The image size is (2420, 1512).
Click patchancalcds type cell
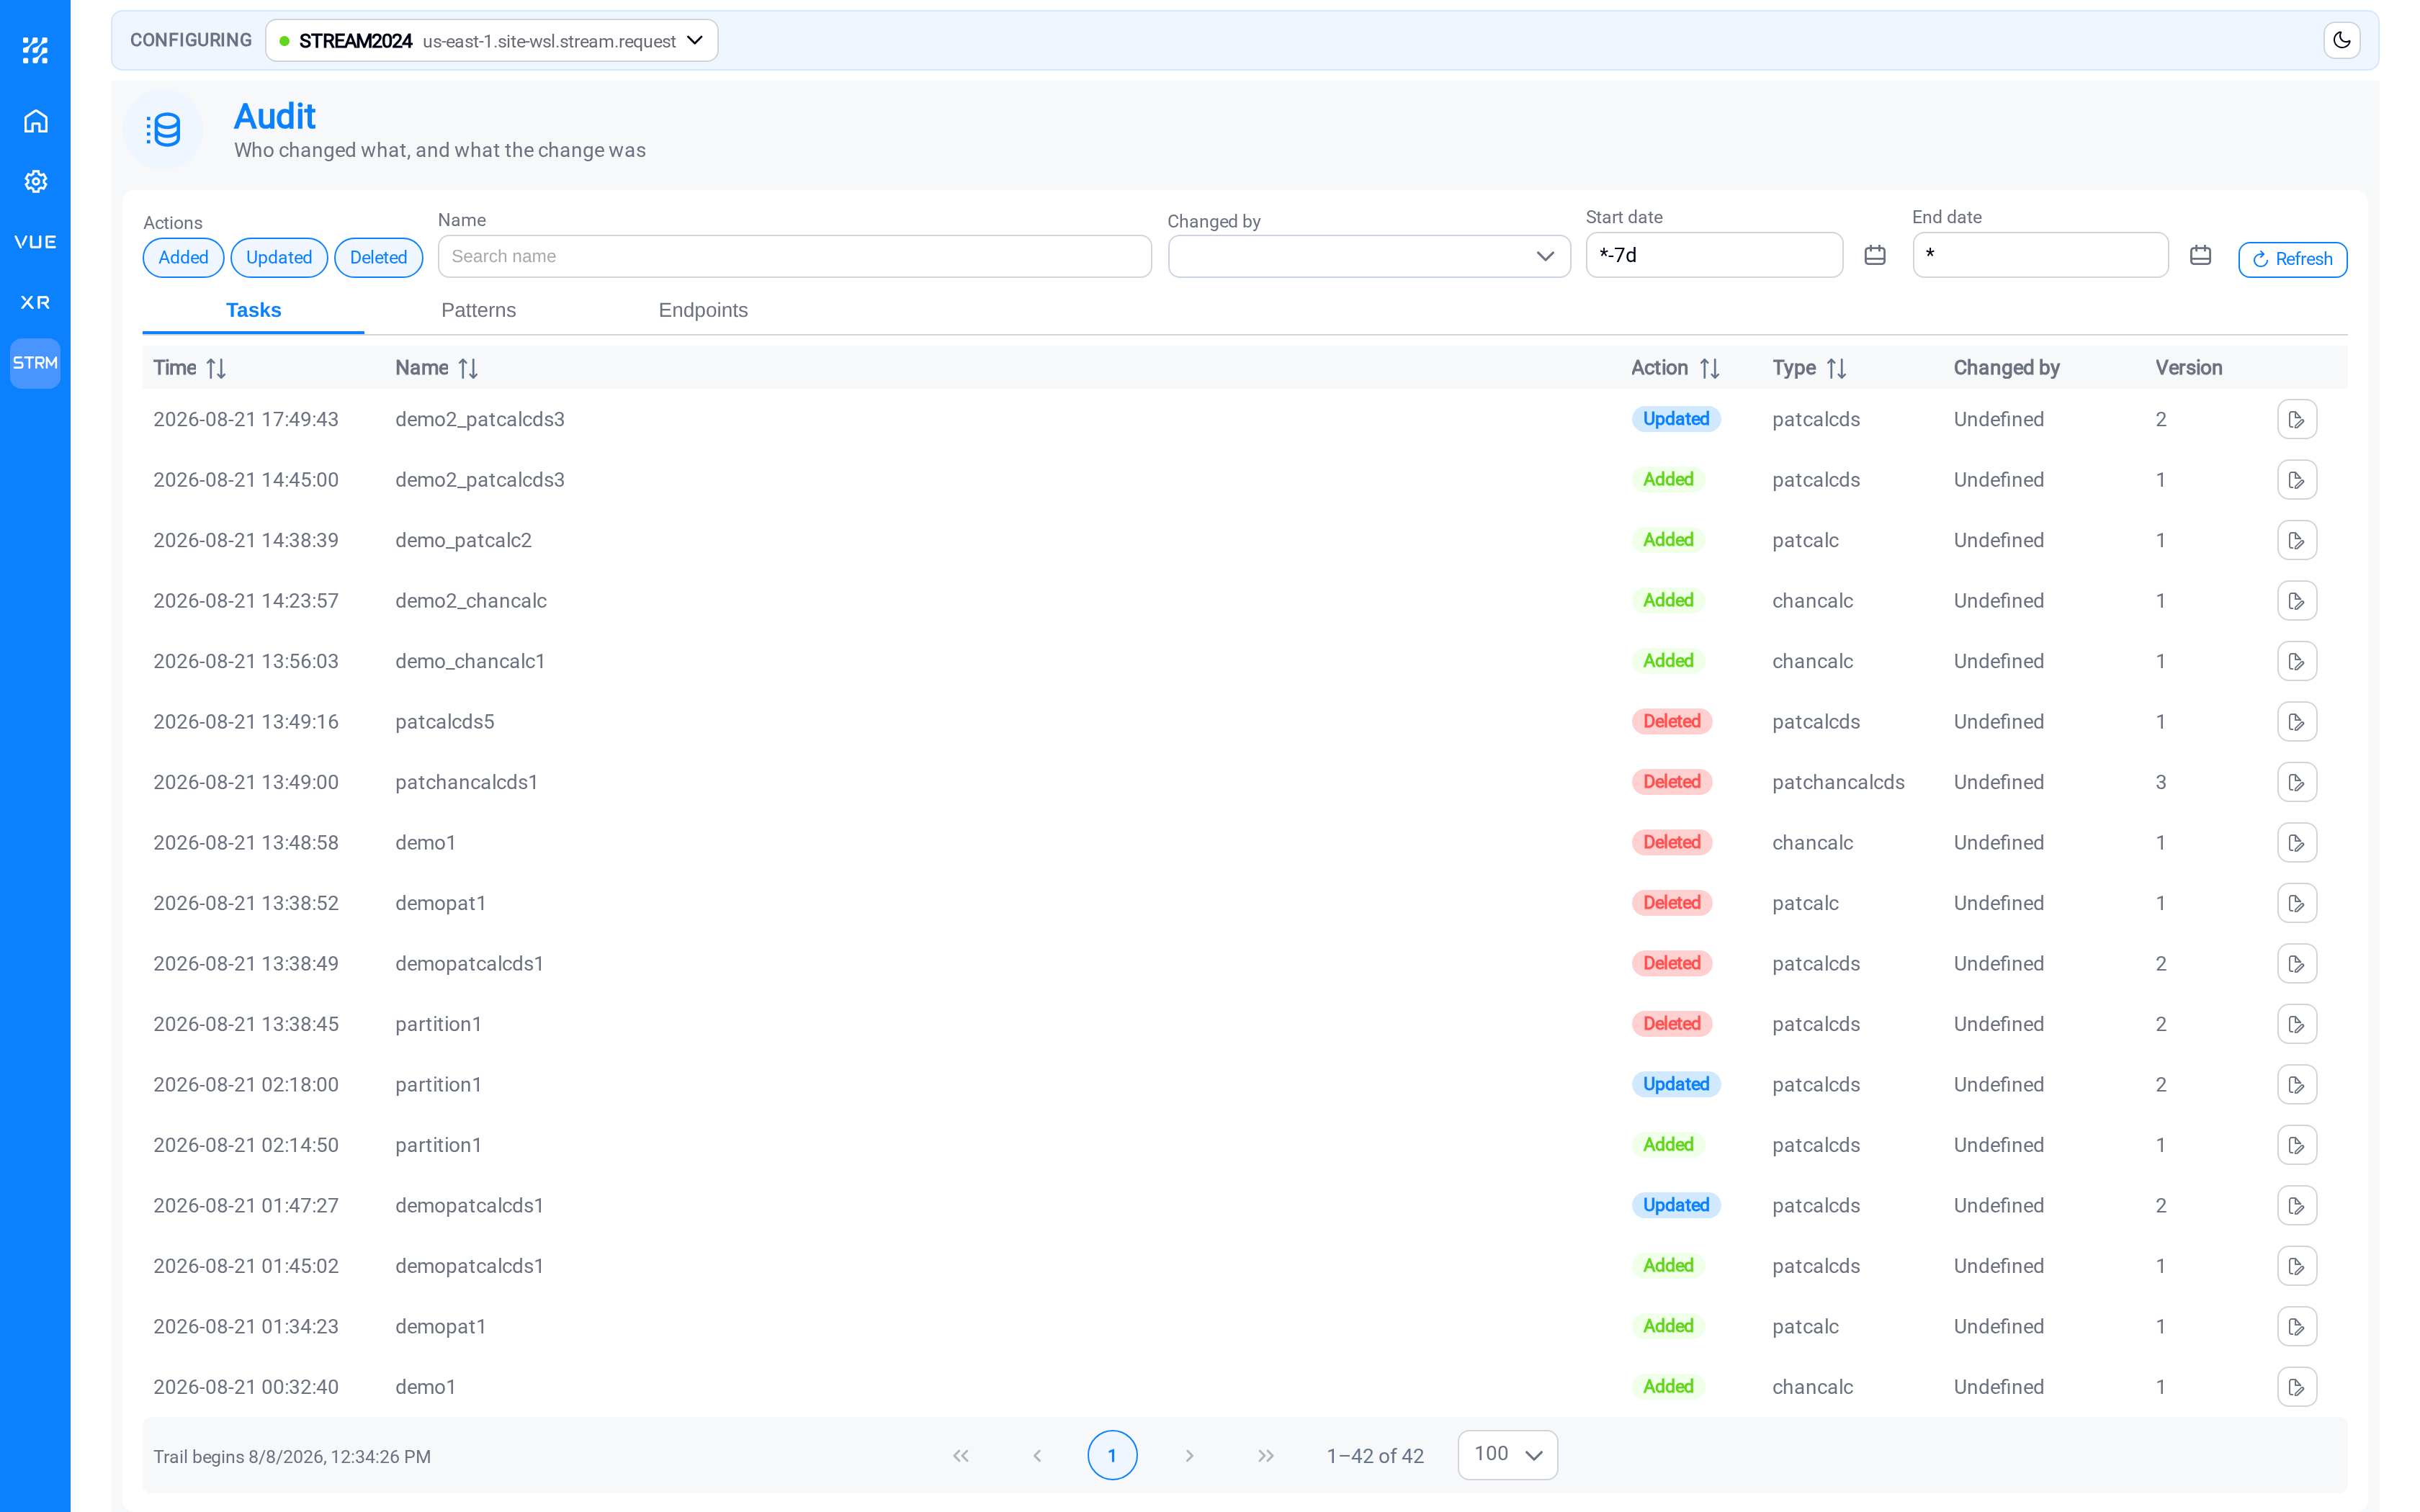(1838, 783)
